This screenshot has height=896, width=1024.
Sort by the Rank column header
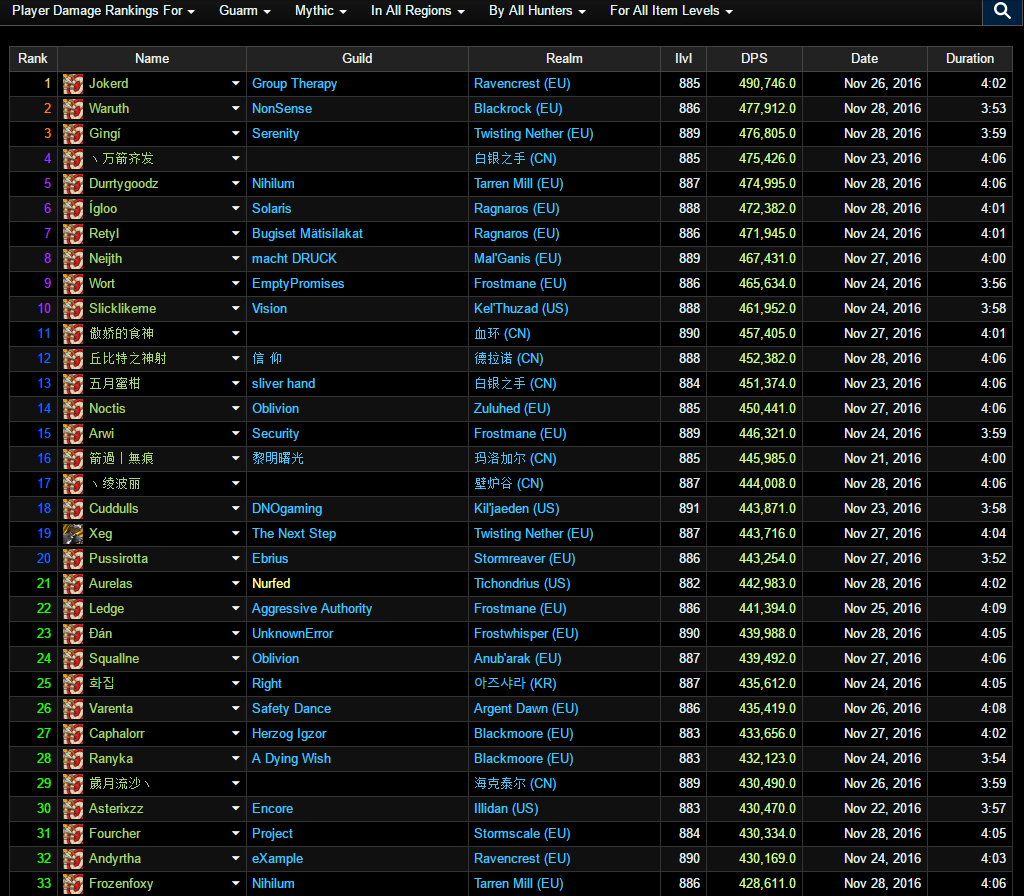[x=33, y=59]
